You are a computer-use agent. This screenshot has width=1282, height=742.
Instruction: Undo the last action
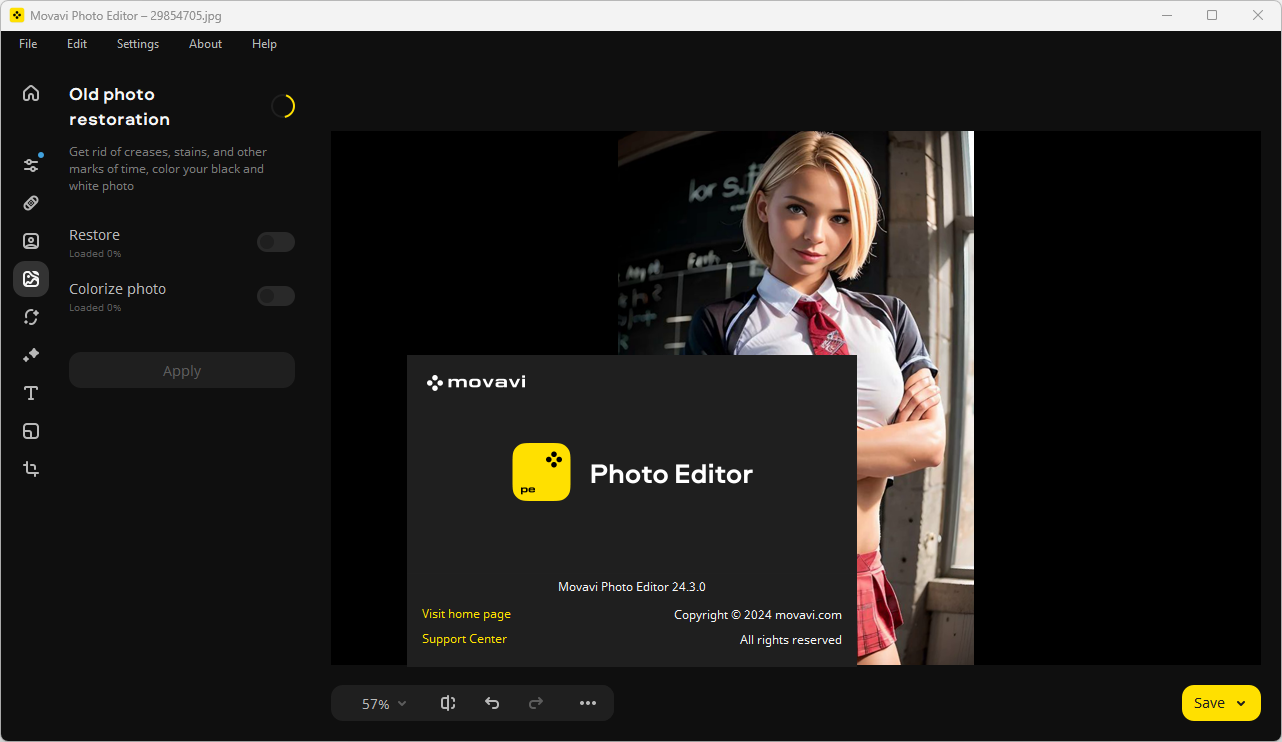coord(492,703)
